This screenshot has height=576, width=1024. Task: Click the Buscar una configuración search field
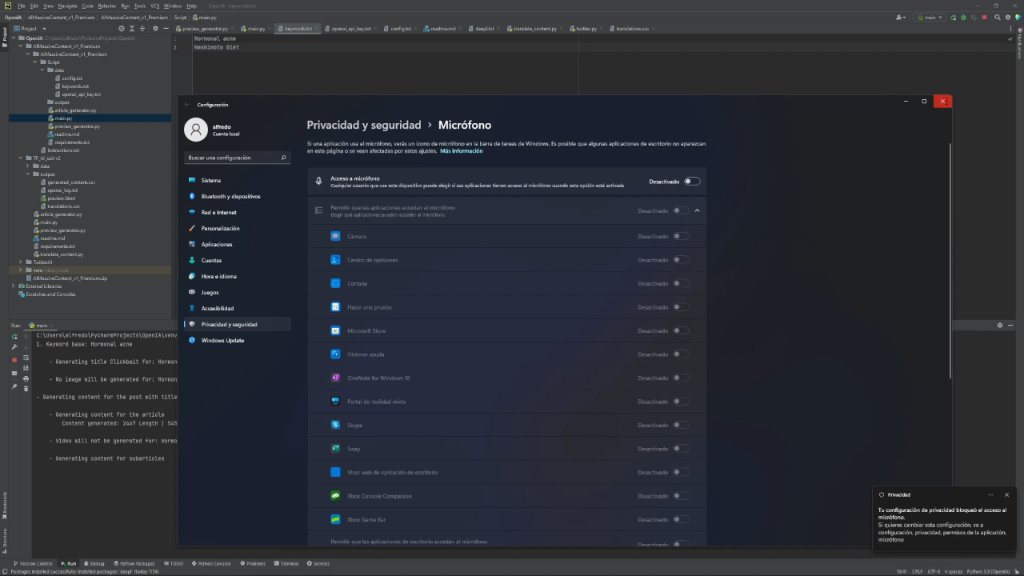click(236, 157)
